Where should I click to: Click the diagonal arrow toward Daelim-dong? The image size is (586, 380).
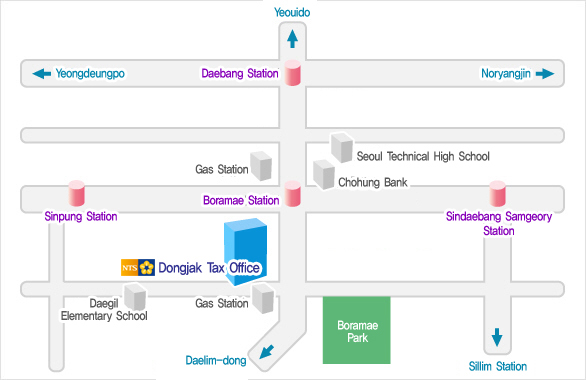(267, 352)
